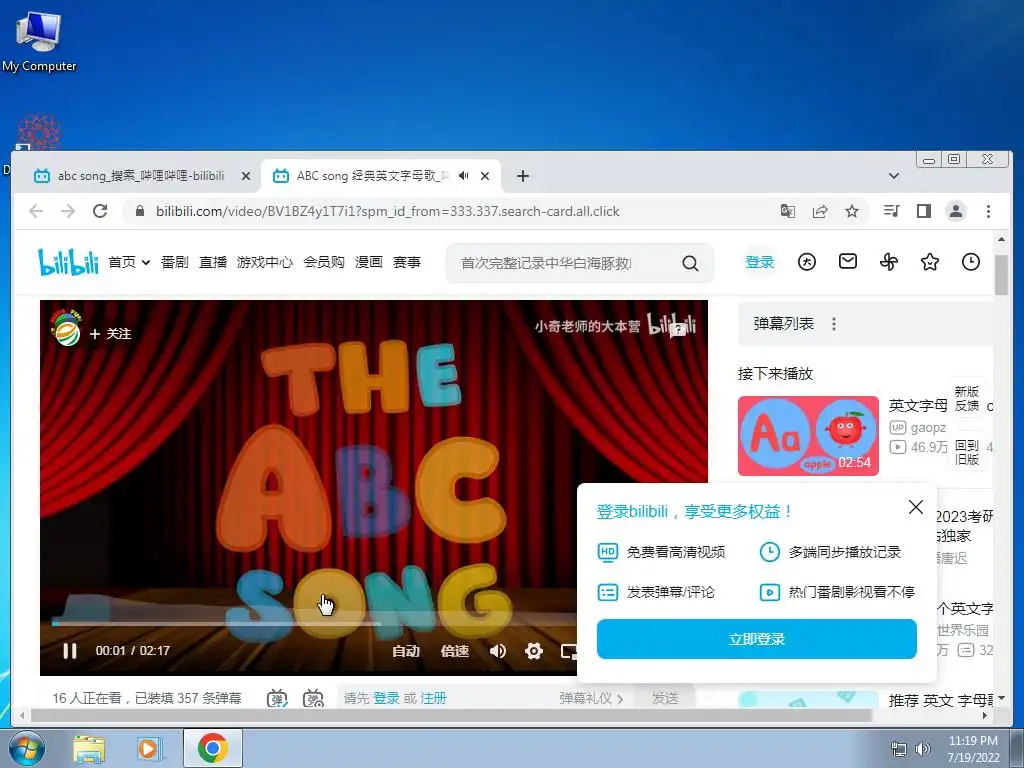Click the site lock icon
This screenshot has width=1024, height=768.
click(139, 211)
